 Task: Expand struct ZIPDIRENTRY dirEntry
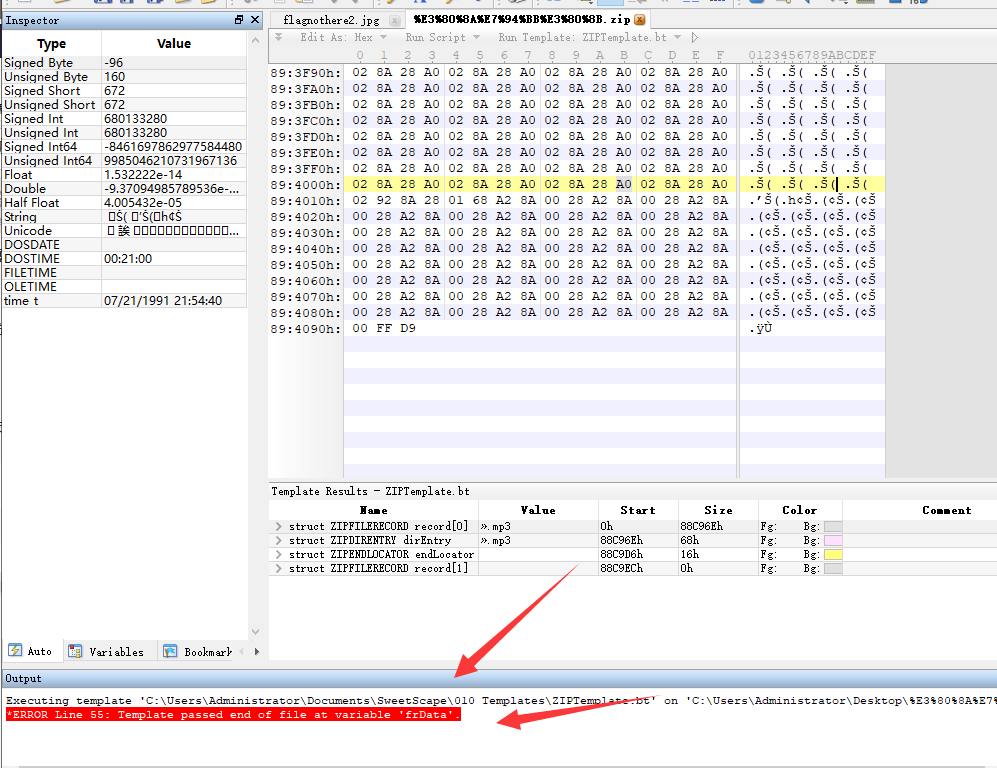click(x=278, y=540)
